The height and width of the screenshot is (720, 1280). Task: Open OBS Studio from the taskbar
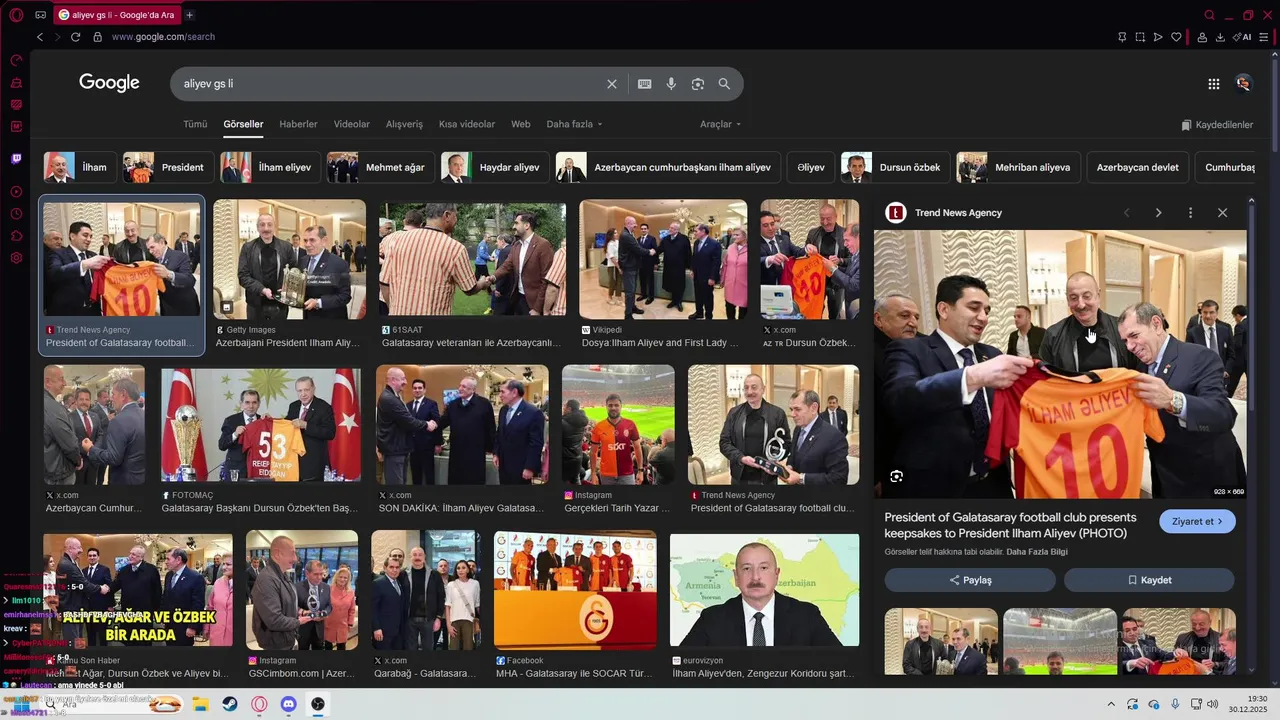point(318,704)
